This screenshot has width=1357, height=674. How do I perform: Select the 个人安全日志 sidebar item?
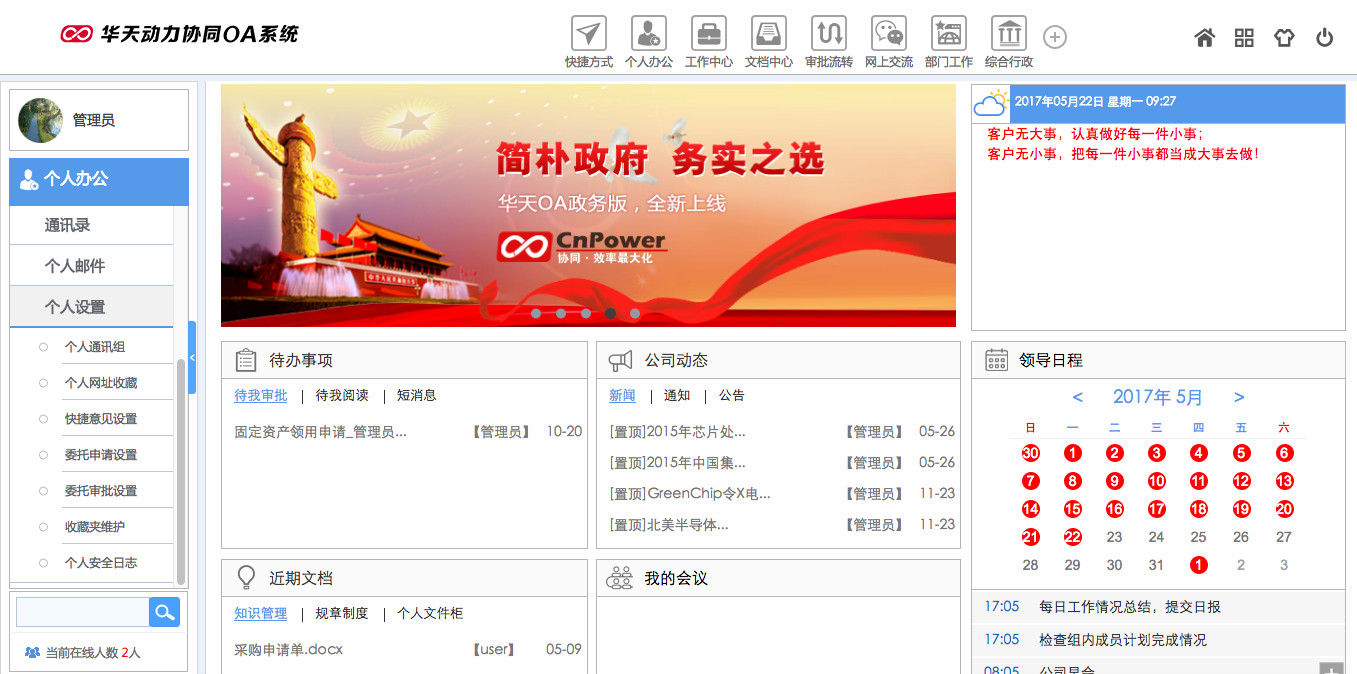(101, 563)
